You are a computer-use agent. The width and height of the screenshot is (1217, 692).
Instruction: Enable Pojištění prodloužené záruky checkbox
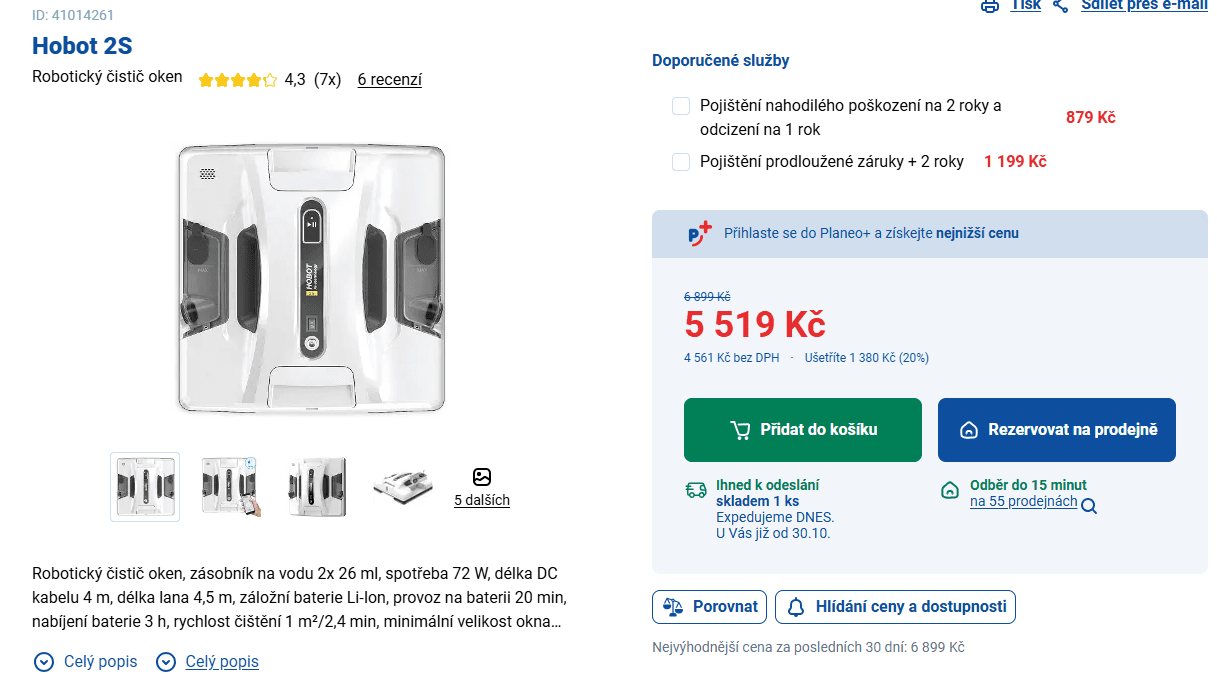[681, 161]
